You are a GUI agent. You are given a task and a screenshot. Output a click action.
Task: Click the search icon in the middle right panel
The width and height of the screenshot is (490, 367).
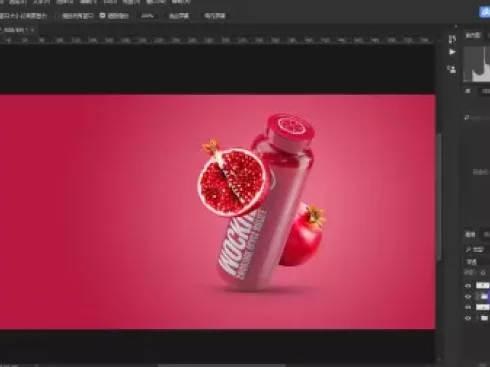coord(467,117)
